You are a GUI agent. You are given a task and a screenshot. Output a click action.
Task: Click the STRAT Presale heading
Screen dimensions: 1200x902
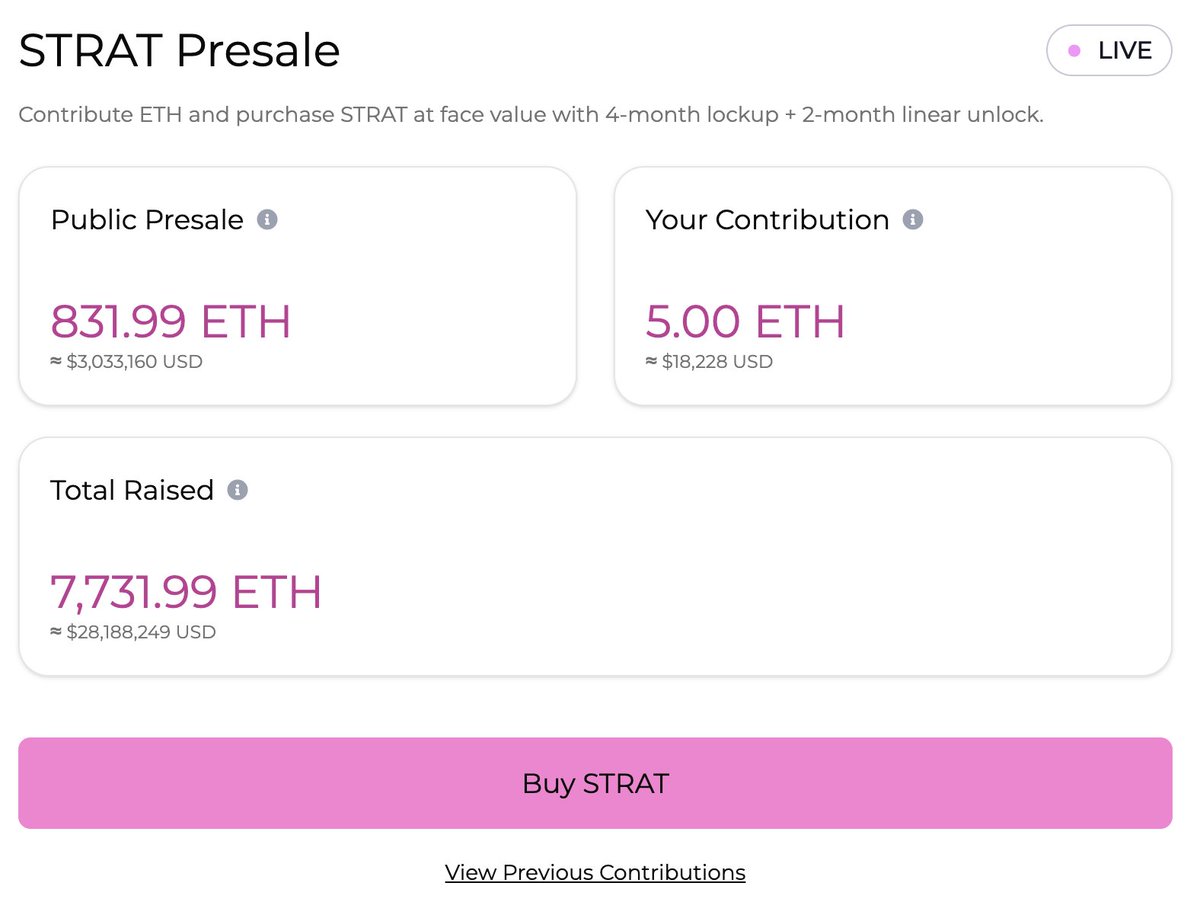pos(179,50)
